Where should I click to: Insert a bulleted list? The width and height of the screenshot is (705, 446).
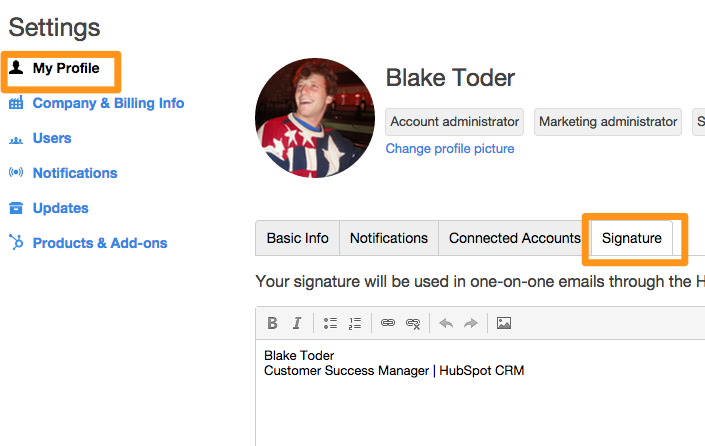coord(330,323)
